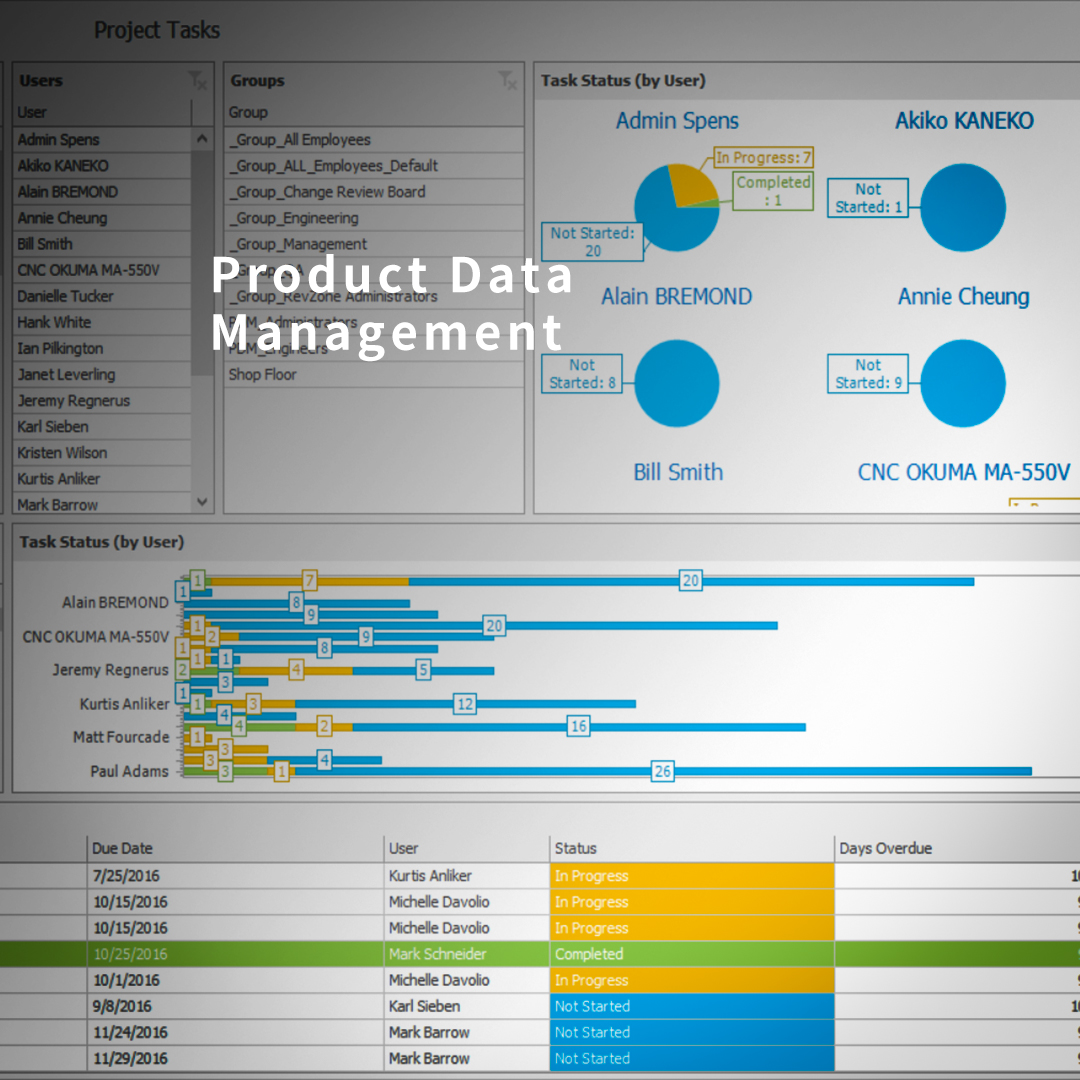Image resolution: width=1080 pixels, height=1080 pixels.
Task: Click the Akiko KANEKO pie chart
Action: point(962,208)
